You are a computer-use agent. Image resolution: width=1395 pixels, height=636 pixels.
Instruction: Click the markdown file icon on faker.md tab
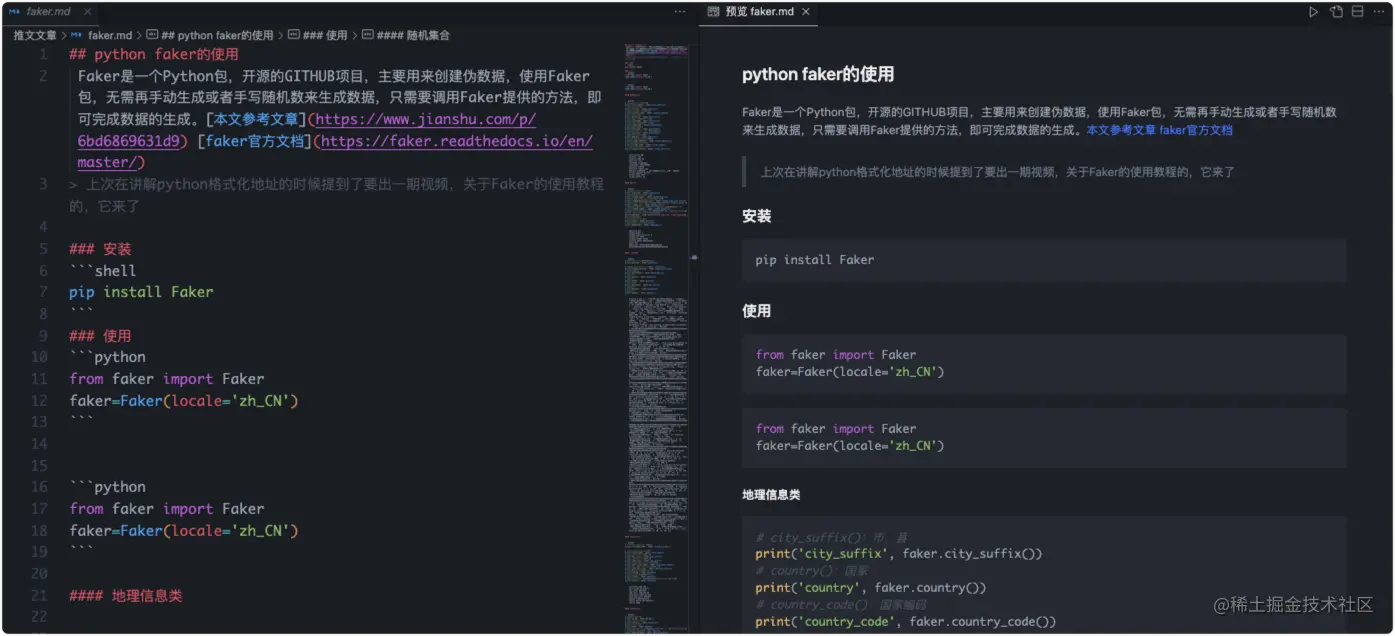click(14, 12)
